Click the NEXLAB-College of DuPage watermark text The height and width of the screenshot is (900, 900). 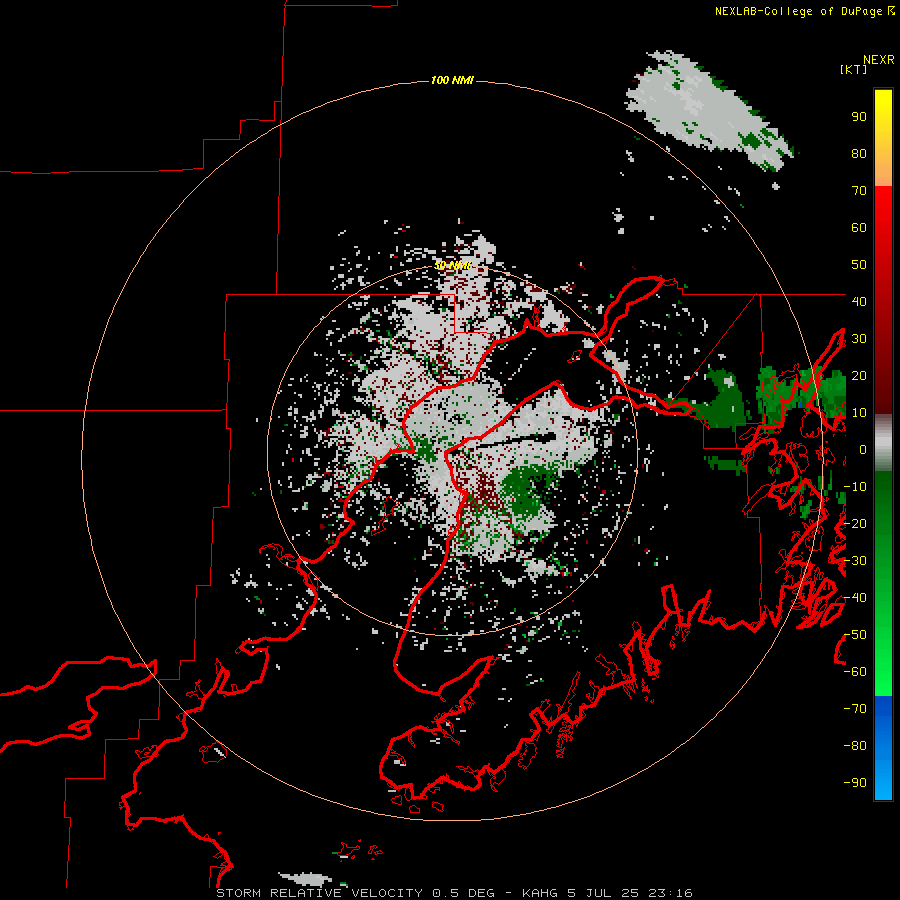point(804,11)
